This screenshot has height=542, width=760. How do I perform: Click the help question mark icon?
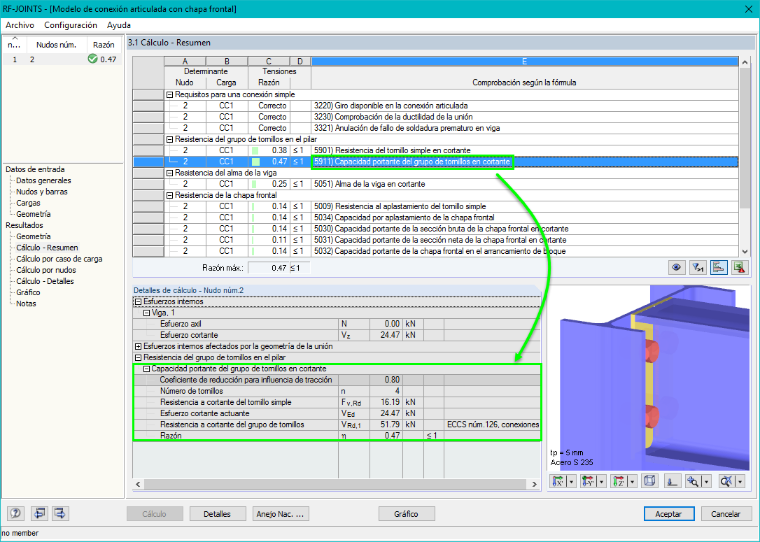(x=16, y=513)
